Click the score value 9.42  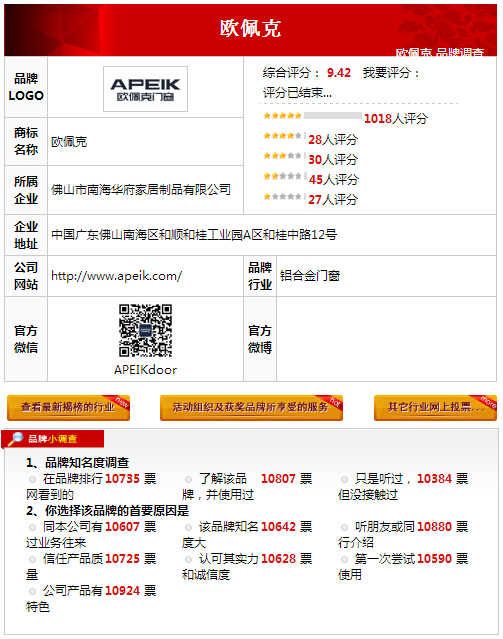pyautogui.click(x=339, y=73)
